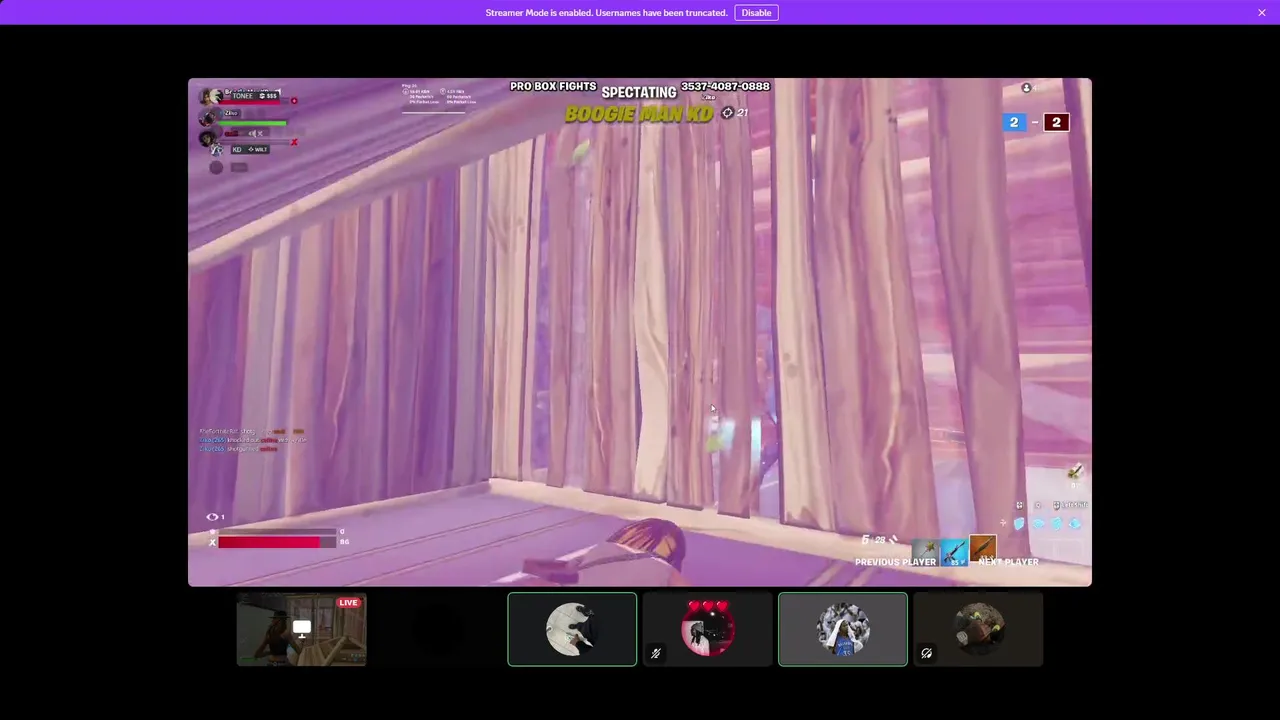Click the material resource icon above build bar
1280x720 pixels.
1074,471
